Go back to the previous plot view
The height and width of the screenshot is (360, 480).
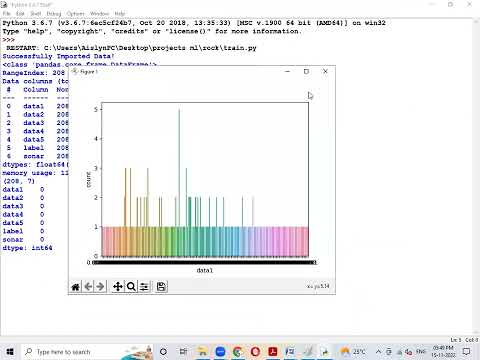pyautogui.click(x=88, y=287)
